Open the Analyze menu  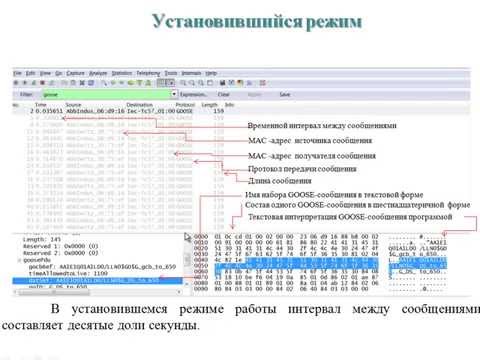98,73
